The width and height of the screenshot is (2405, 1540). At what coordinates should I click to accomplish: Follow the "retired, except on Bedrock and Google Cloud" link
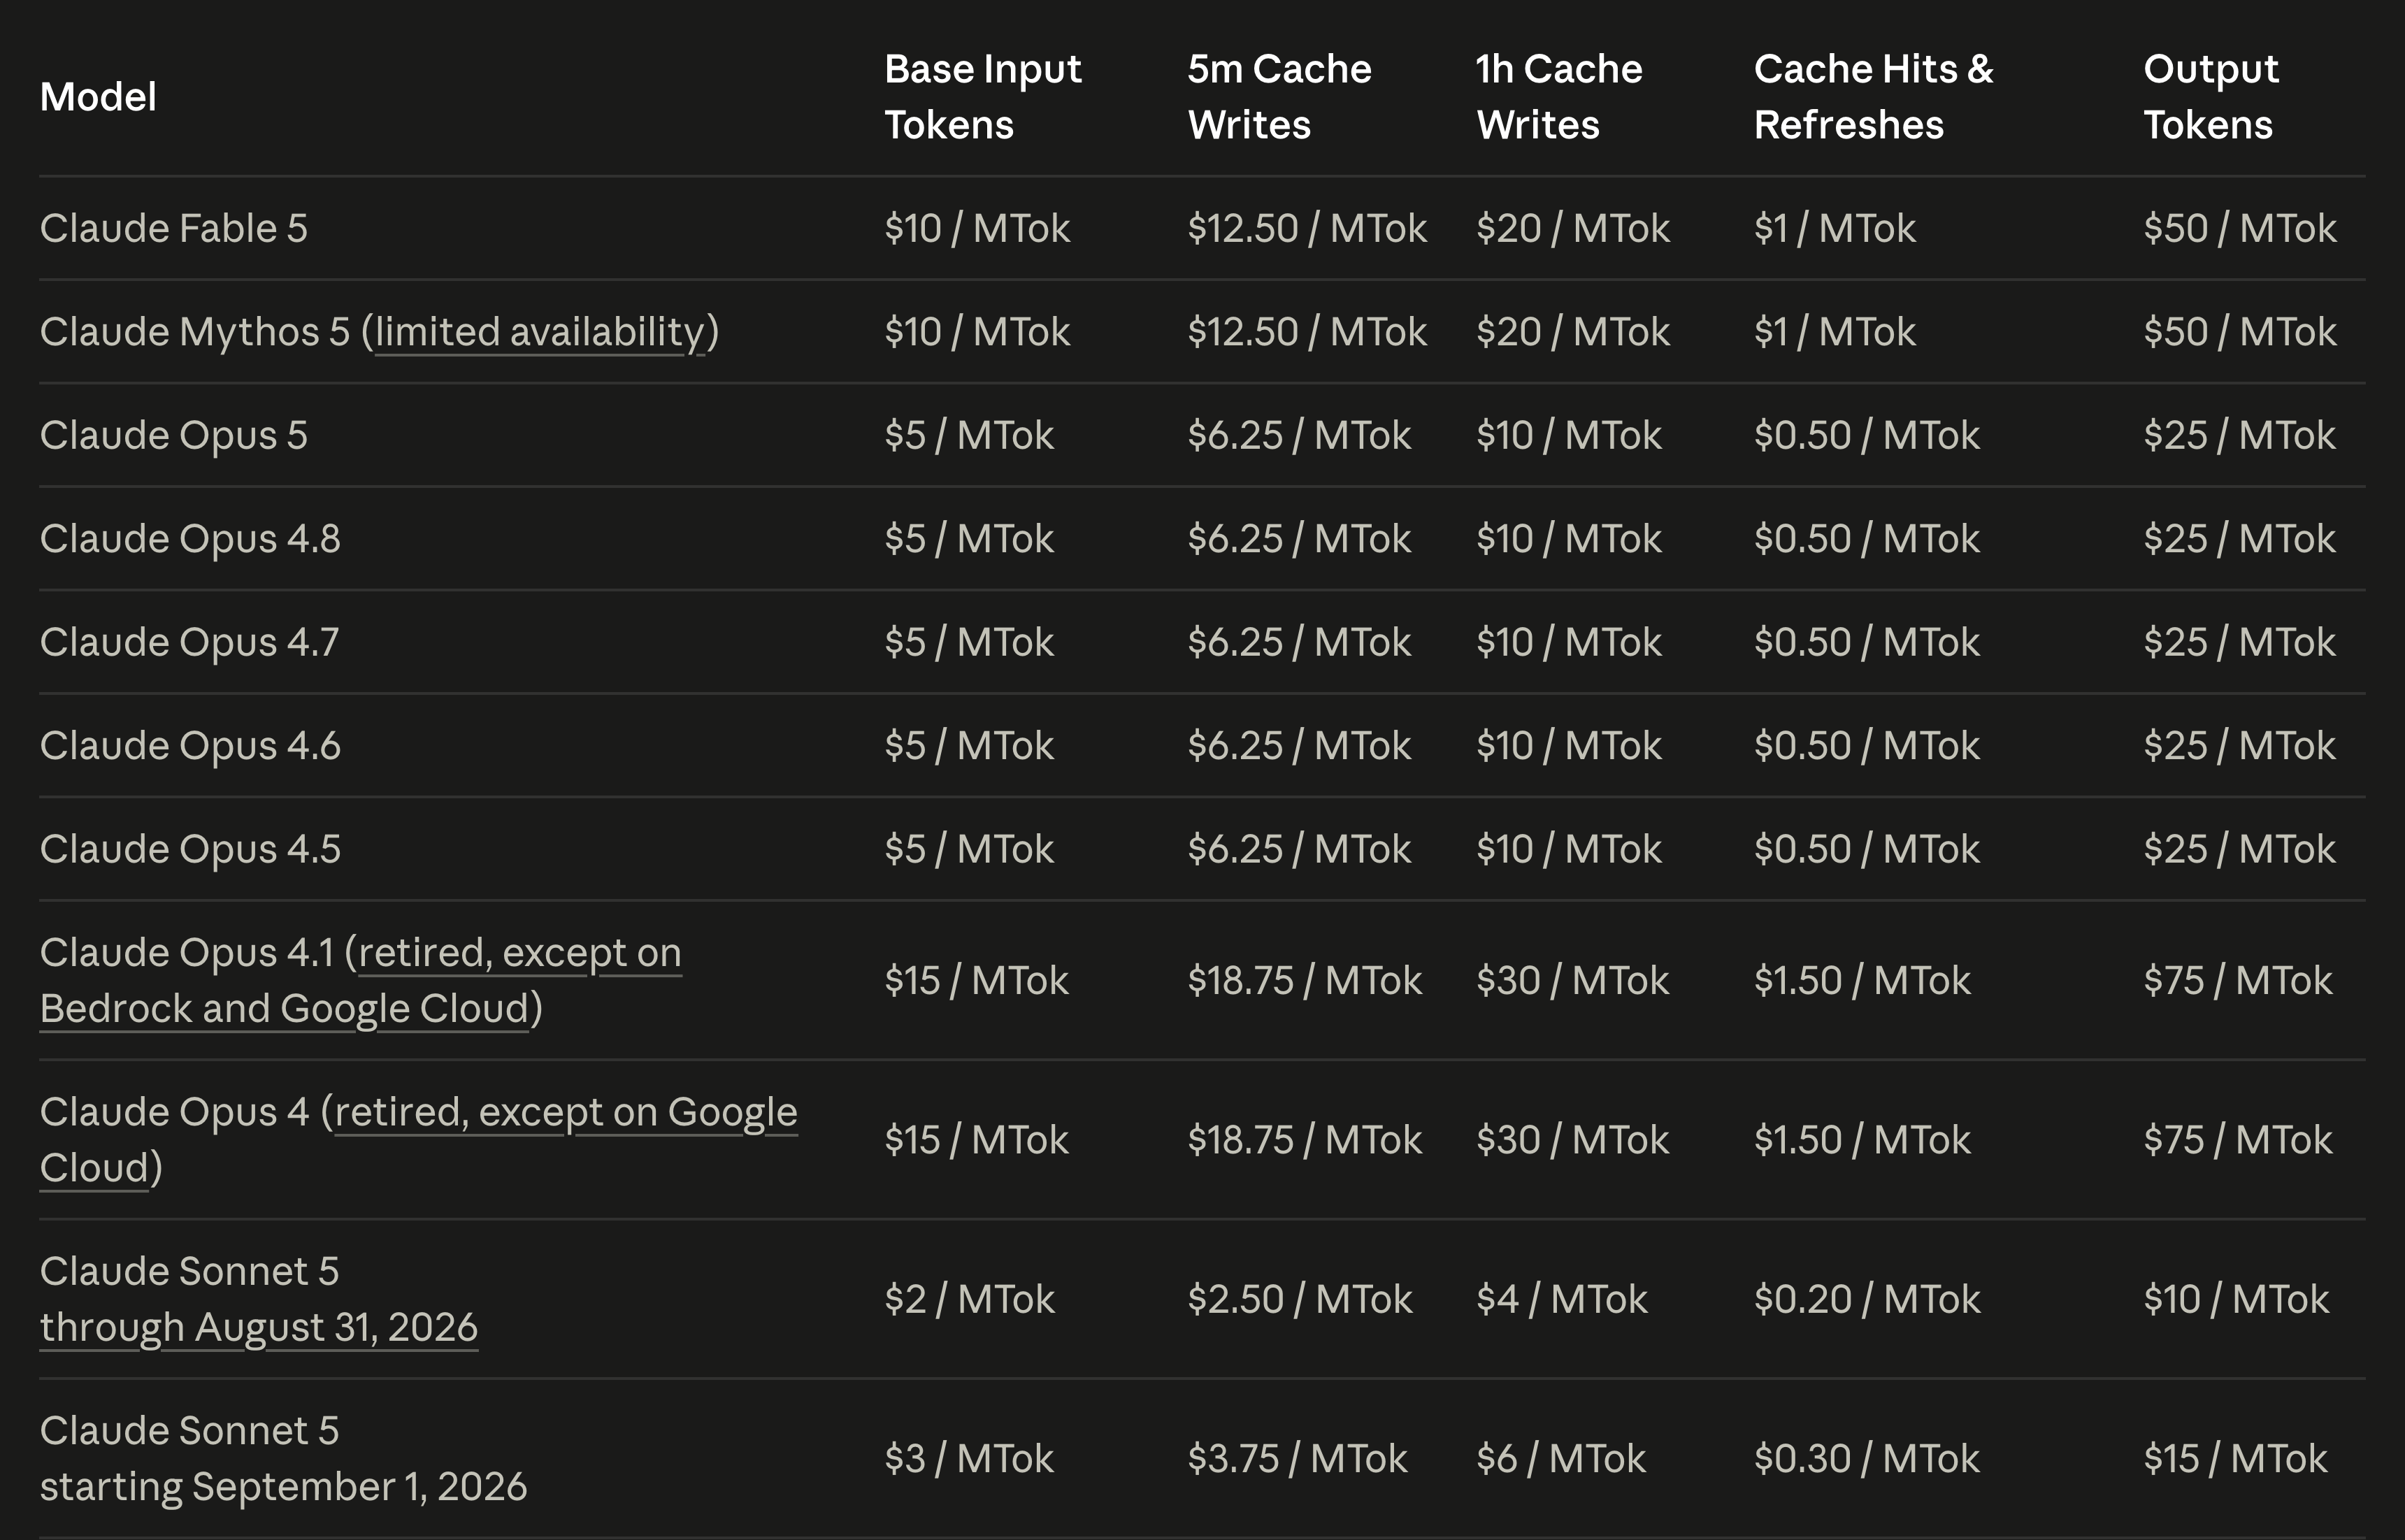pos(360,980)
